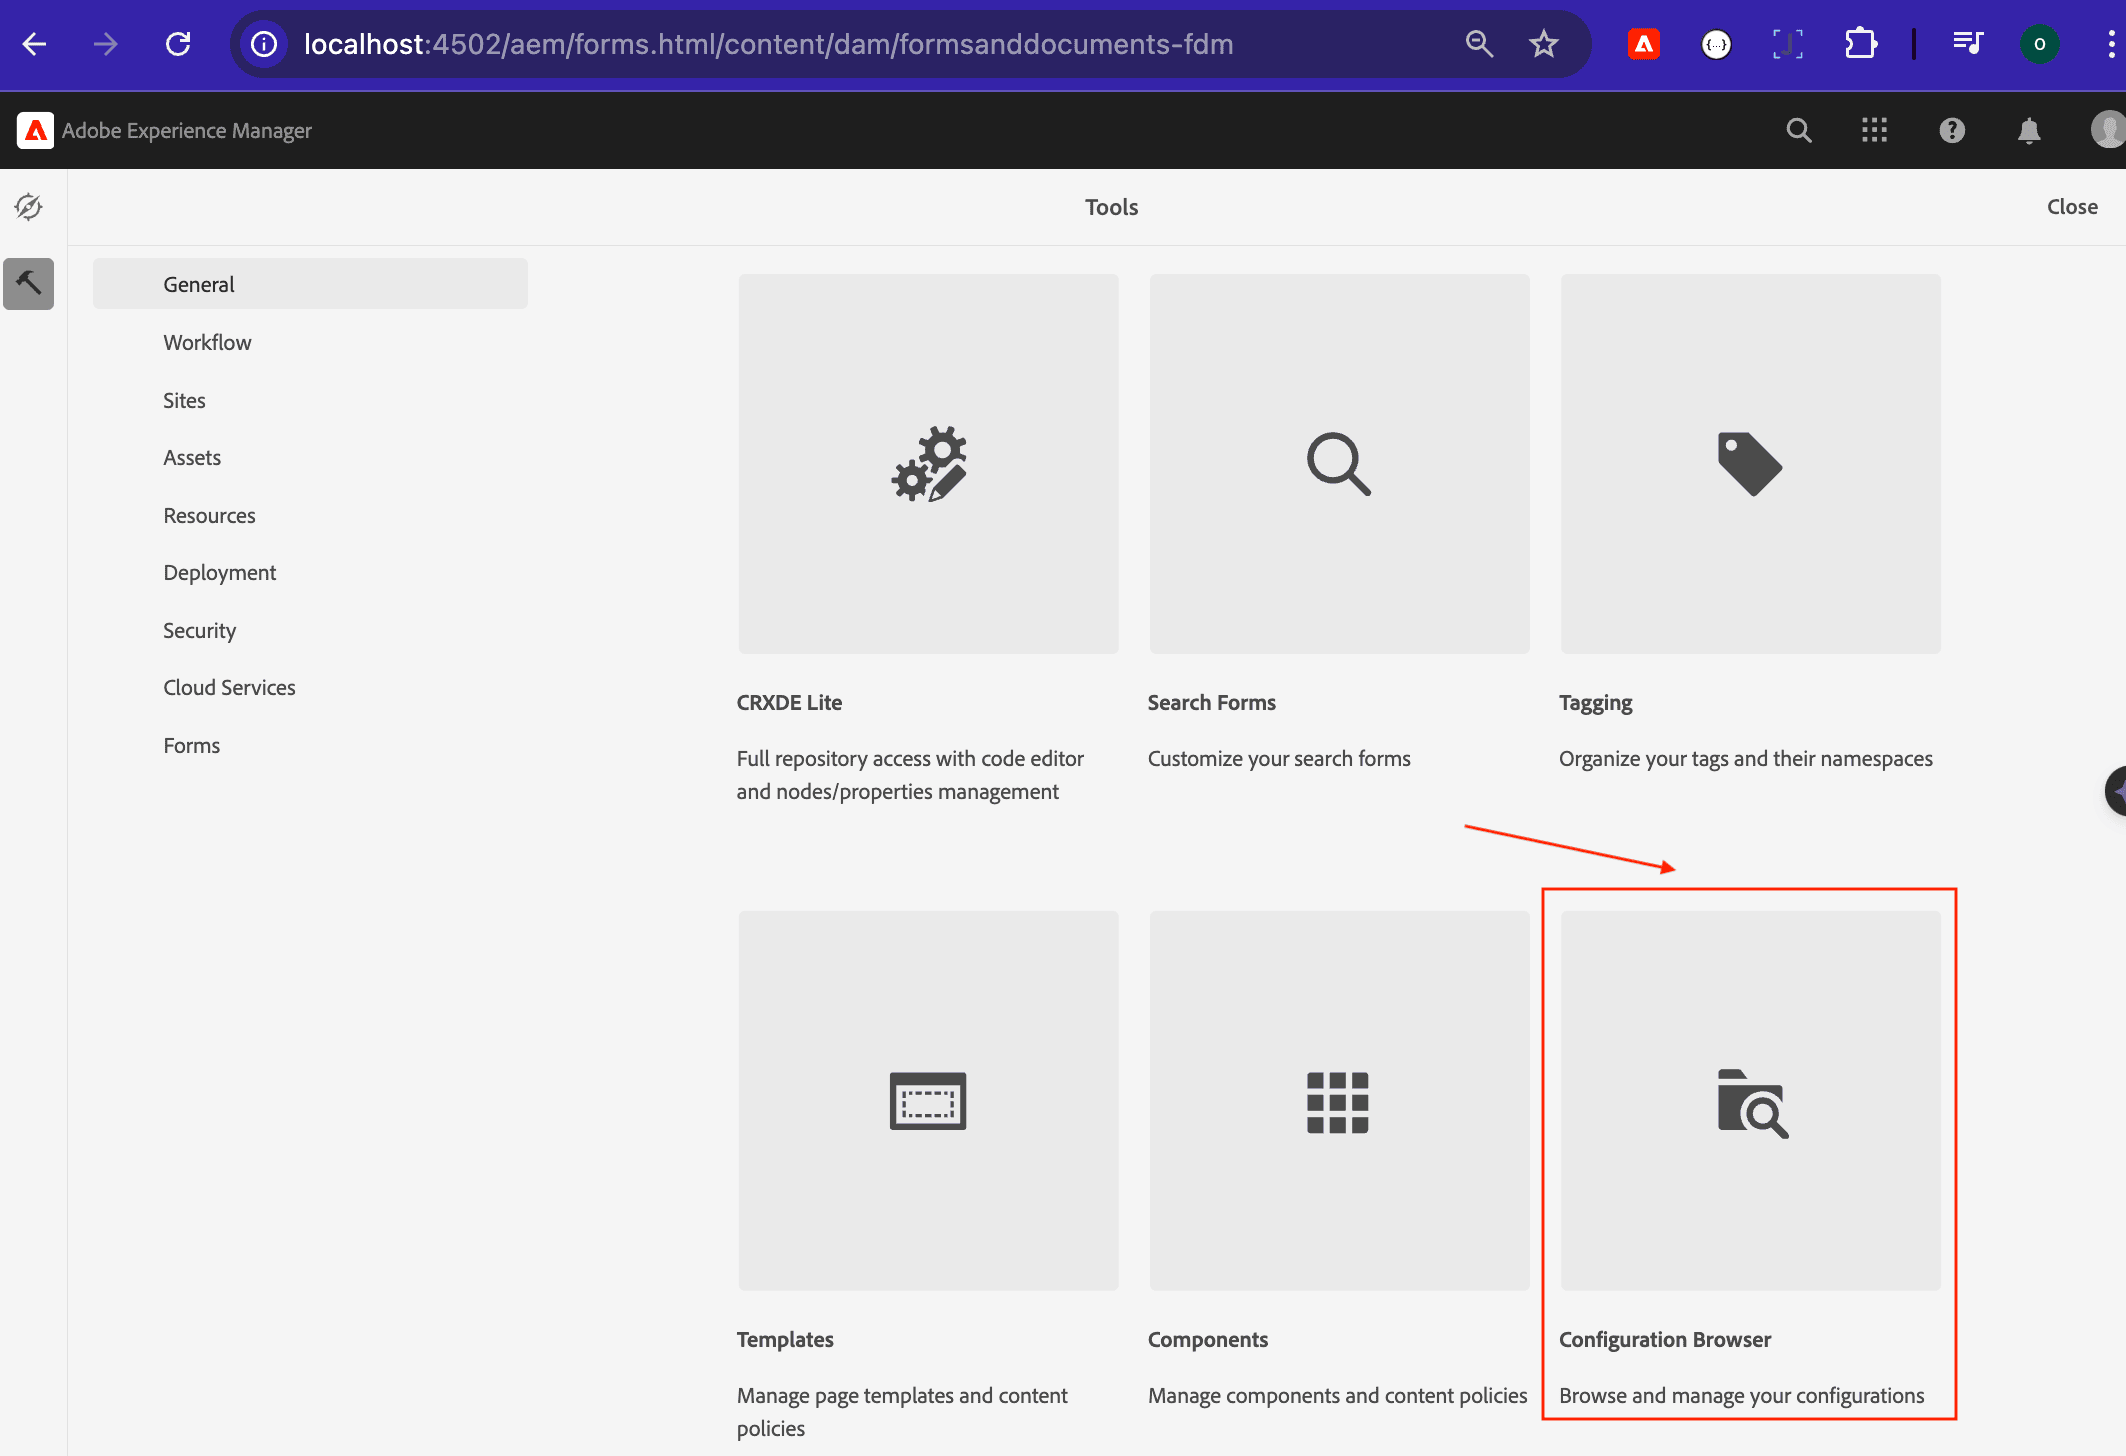Open the AEM user profile avatar
Screen dimensions: 2126x1456
pyautogui.click(x=2108, y=130)
